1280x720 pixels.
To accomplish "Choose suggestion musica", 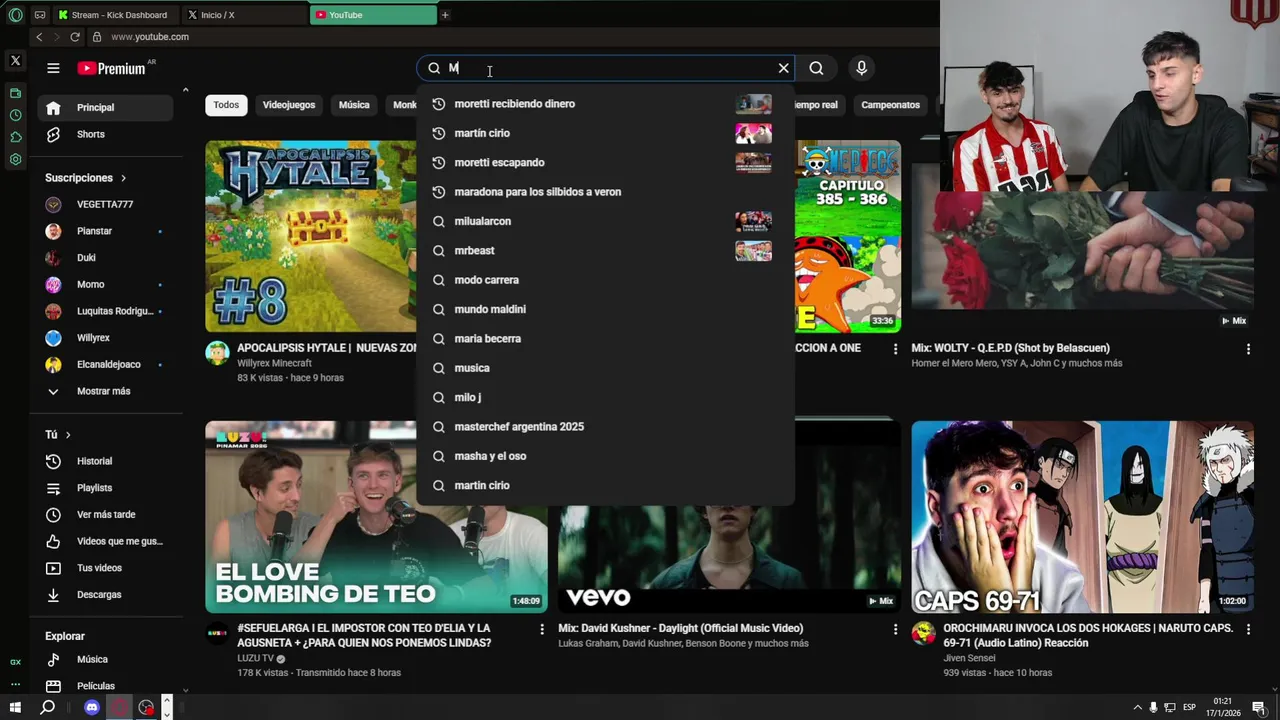I will tap(605, 368).
